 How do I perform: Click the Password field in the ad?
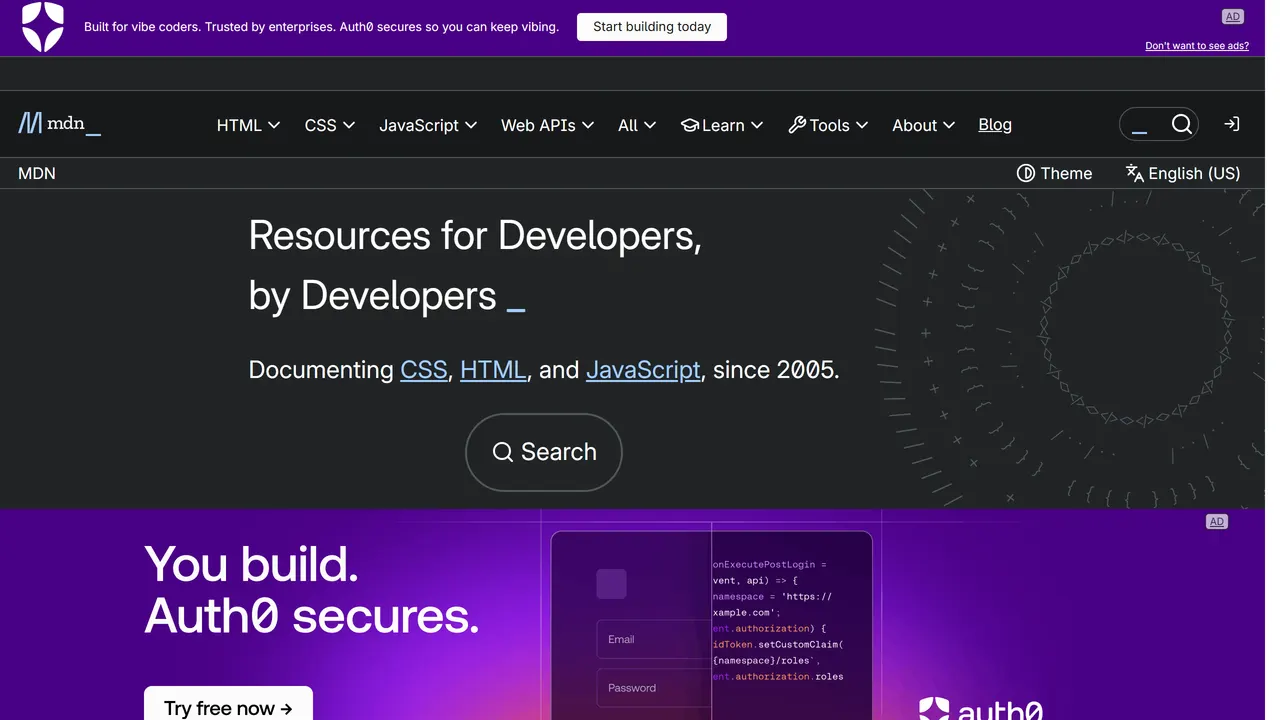654,688
